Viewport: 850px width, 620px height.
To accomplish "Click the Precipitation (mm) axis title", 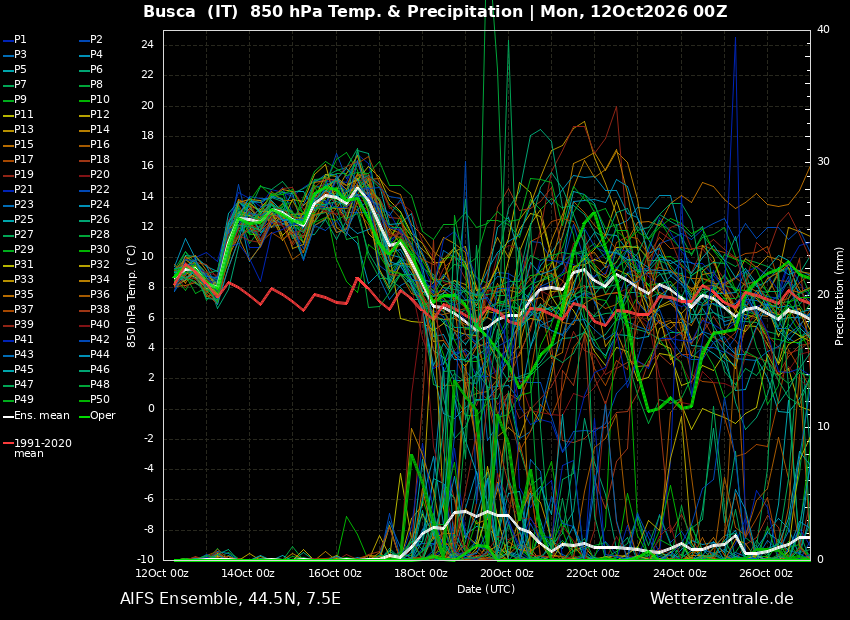I will (839, 295).
